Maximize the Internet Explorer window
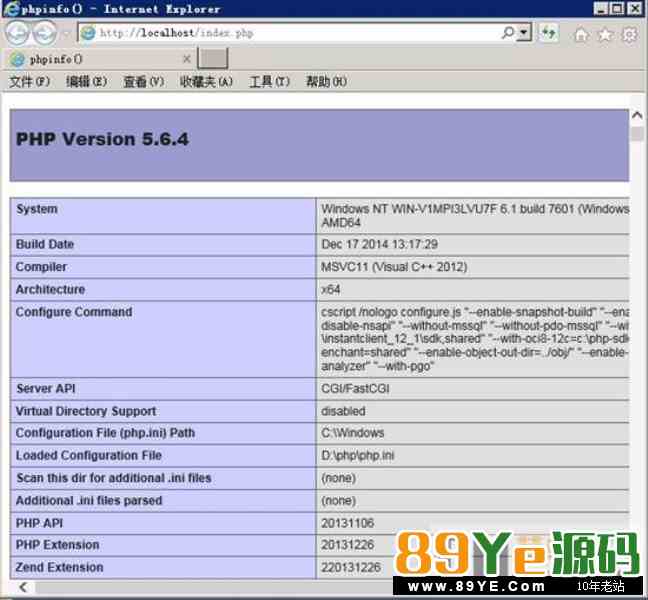 pyautogui.click(x=617, y=8)
